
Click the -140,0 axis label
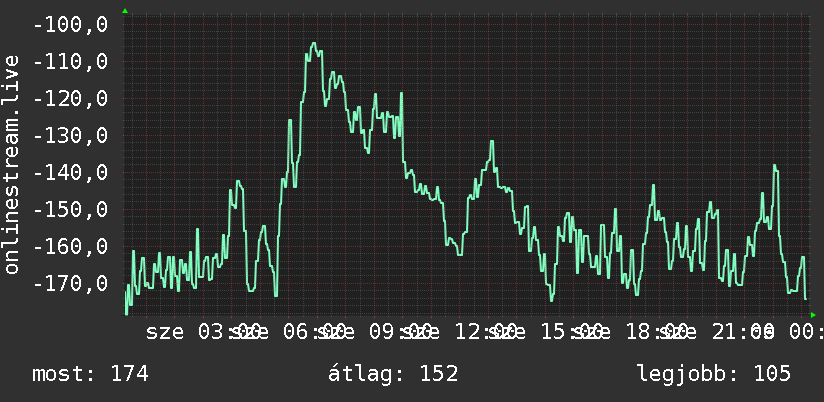coord(70,173)
